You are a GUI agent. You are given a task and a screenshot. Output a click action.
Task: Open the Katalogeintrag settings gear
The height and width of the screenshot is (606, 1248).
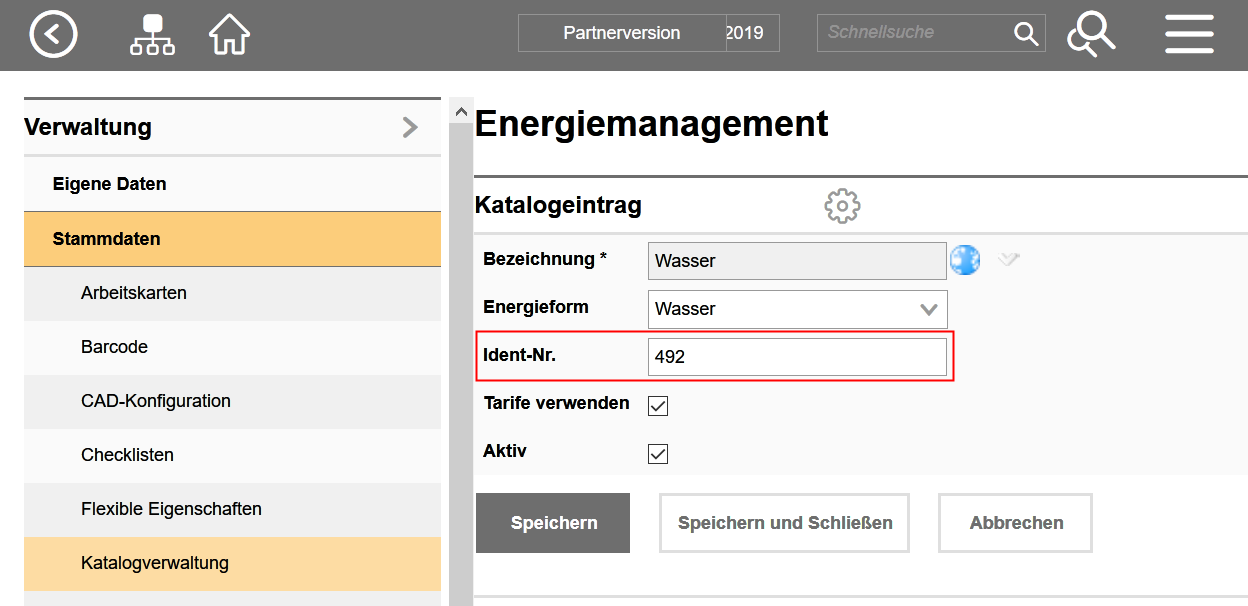pos(841,205)
